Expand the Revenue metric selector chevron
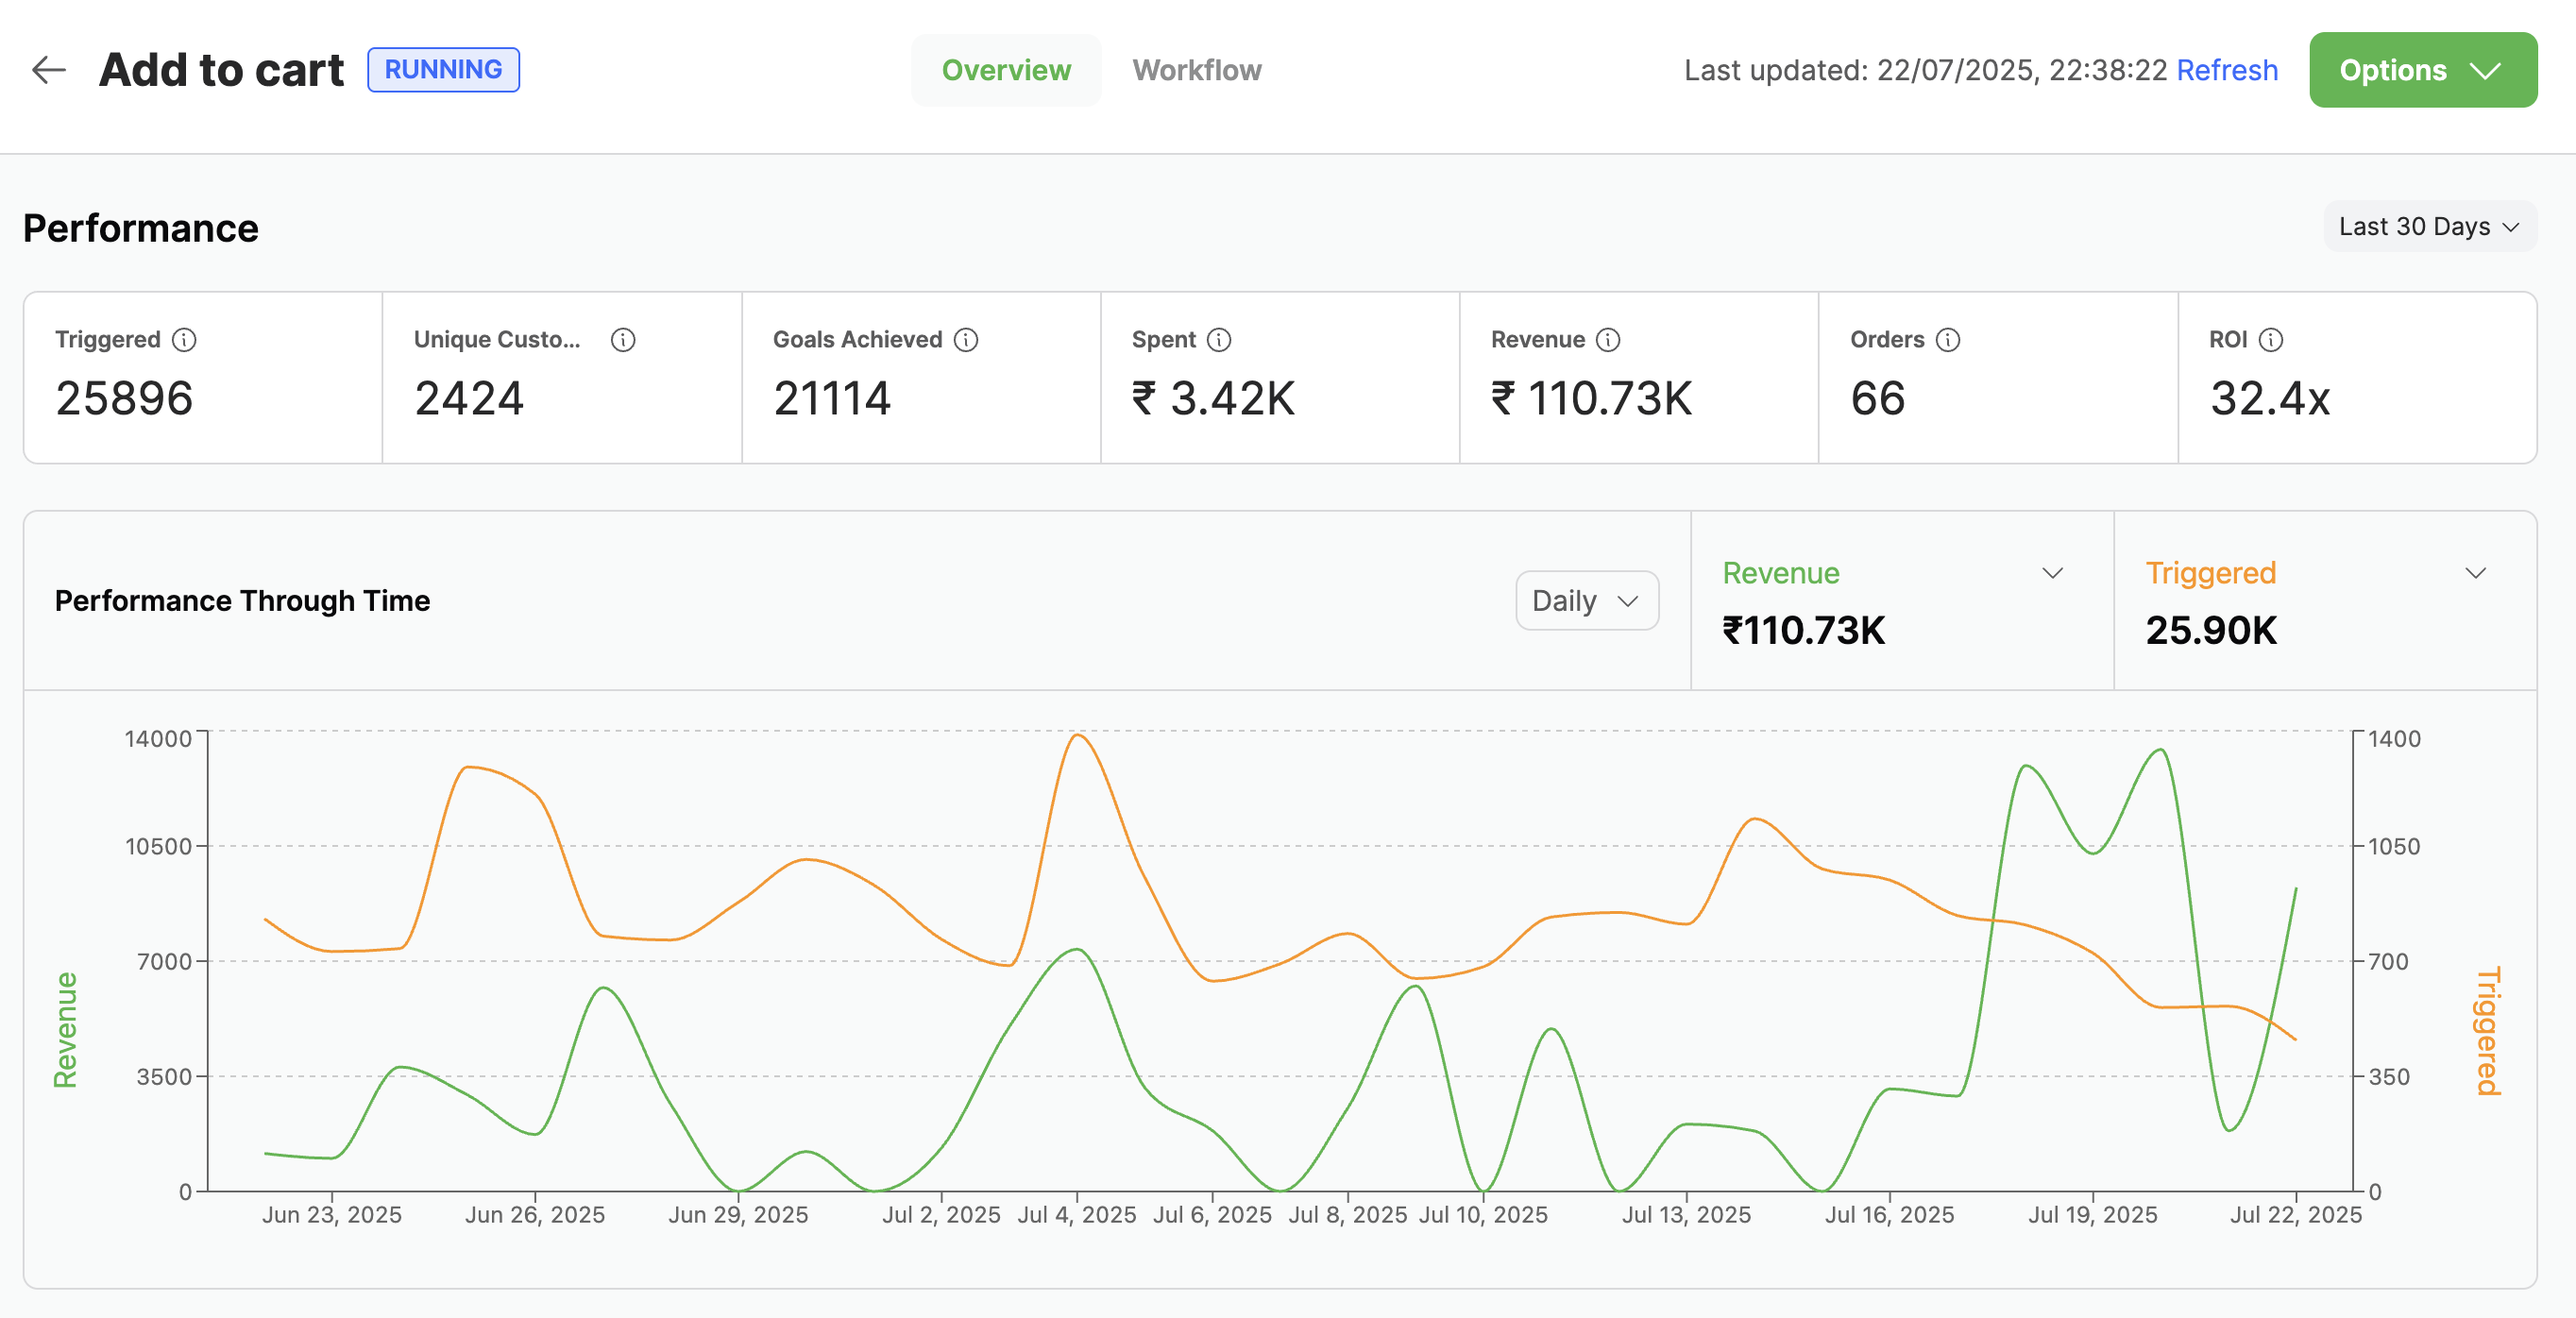The image size is (2576, 1318). [x=2052, y=573]
